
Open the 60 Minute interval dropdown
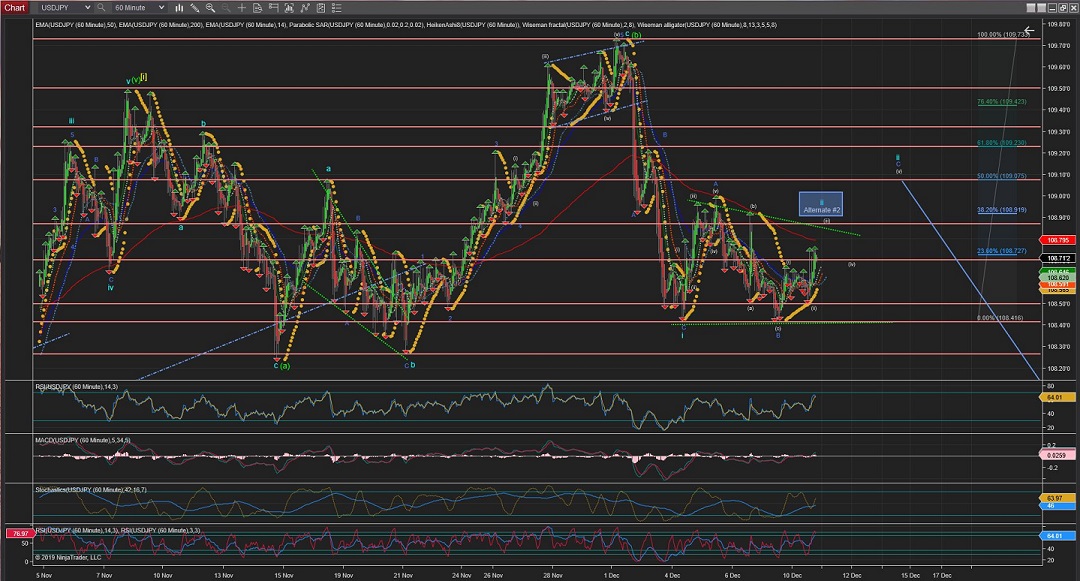[x=139, y=8]
